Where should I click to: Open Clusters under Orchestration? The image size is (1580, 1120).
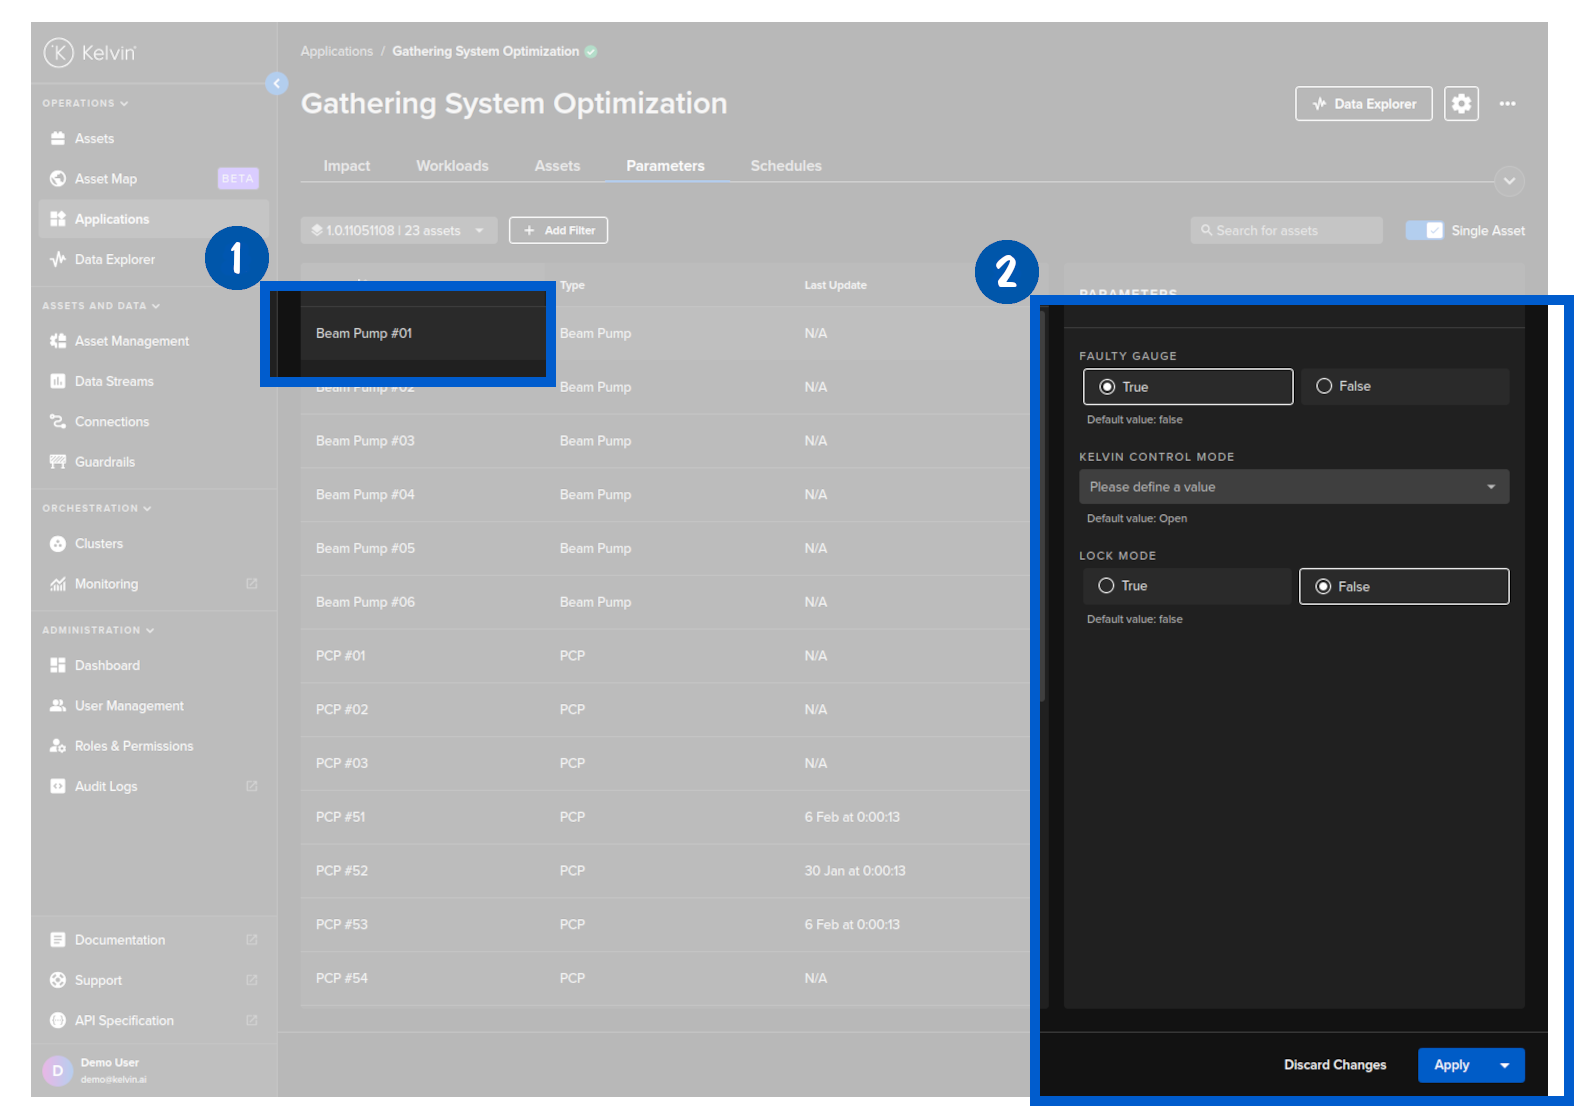point(99,544)
